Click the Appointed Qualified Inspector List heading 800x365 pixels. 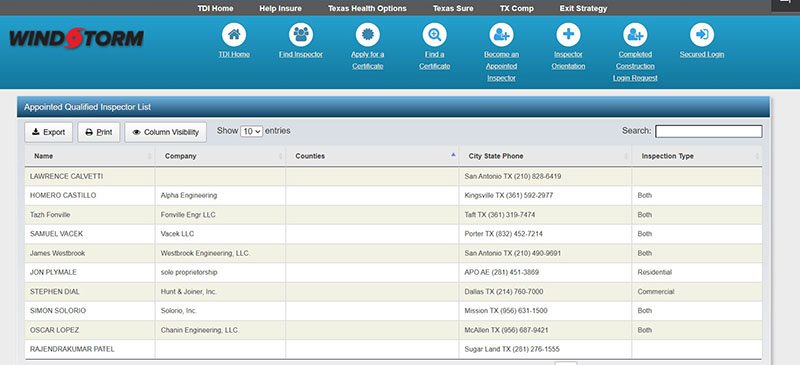(87, 107)
